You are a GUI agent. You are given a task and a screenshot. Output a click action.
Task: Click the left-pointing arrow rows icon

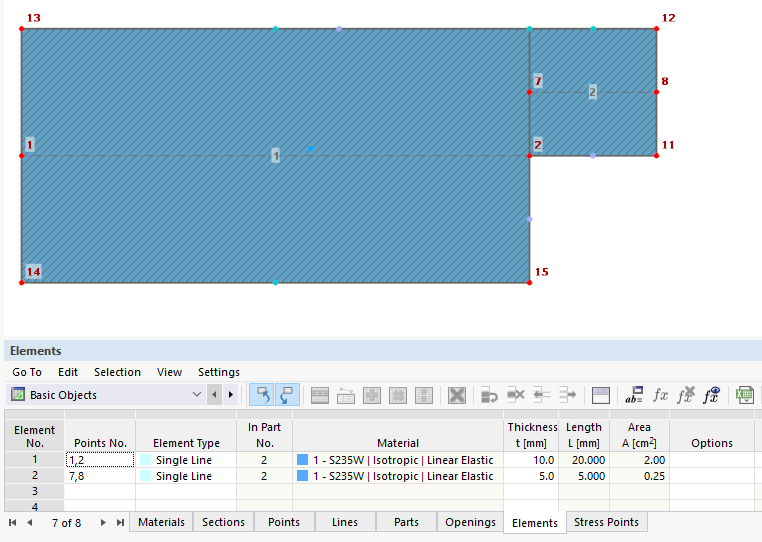[541, 395]
